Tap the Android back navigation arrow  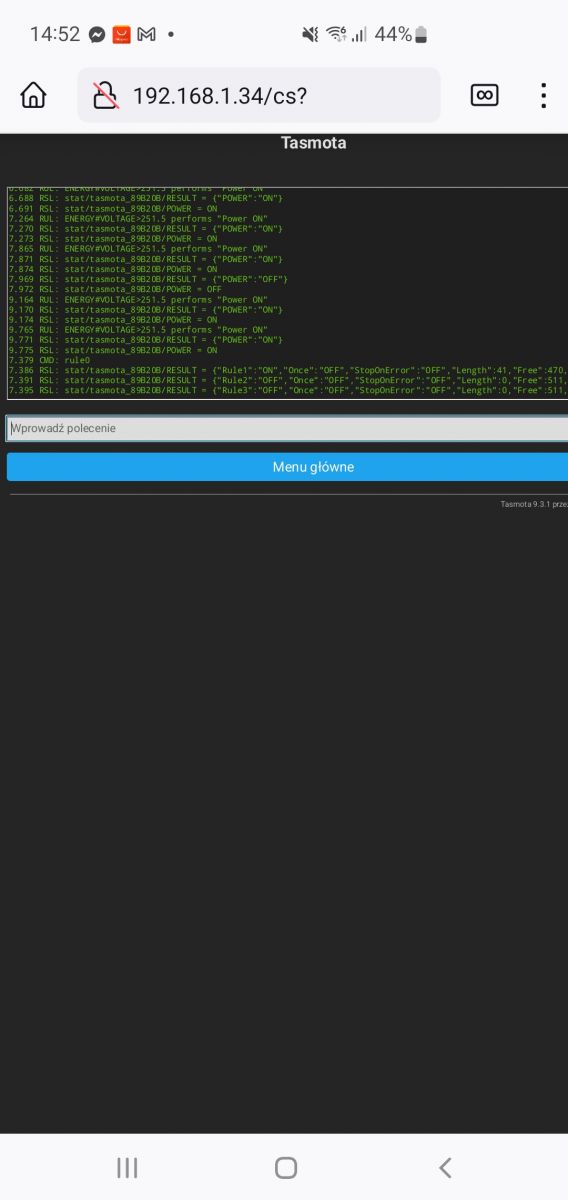tap(446, 1167)
